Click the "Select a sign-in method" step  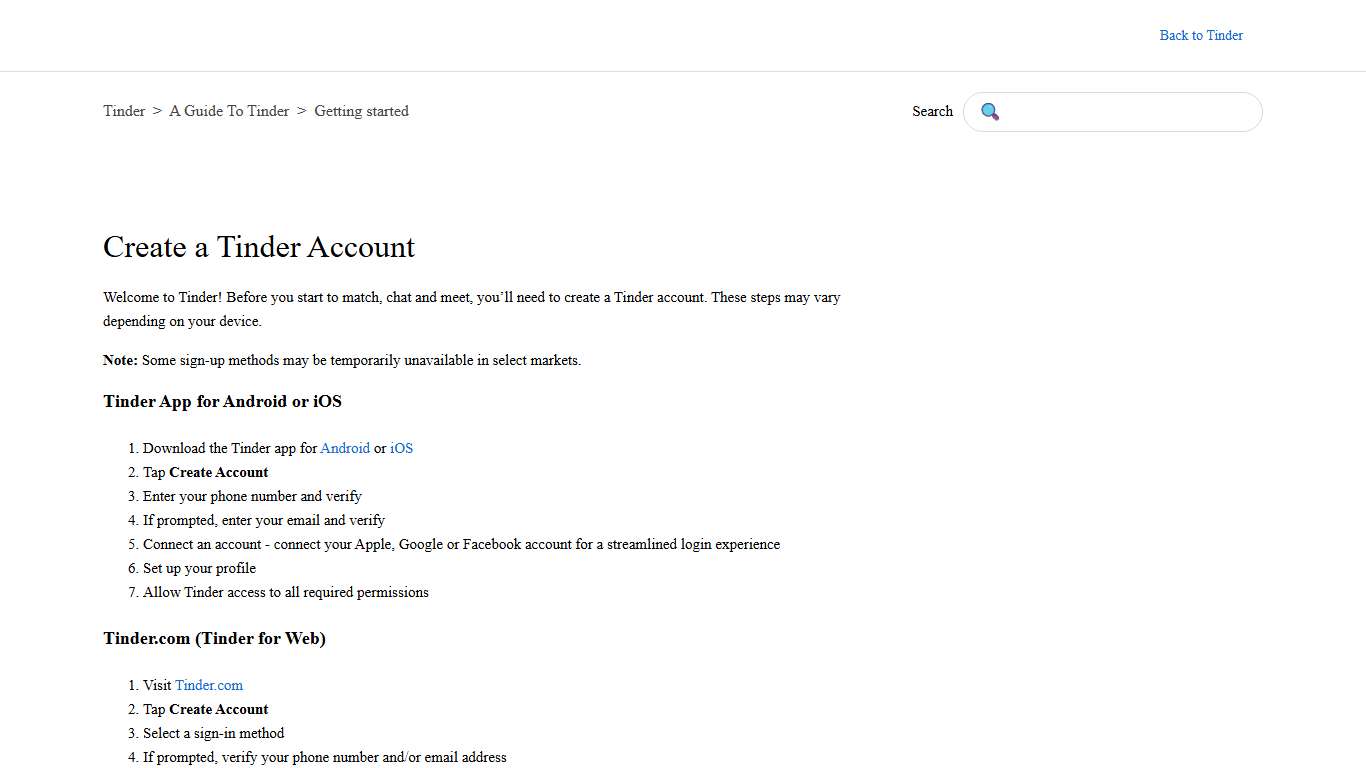[213, 733]
